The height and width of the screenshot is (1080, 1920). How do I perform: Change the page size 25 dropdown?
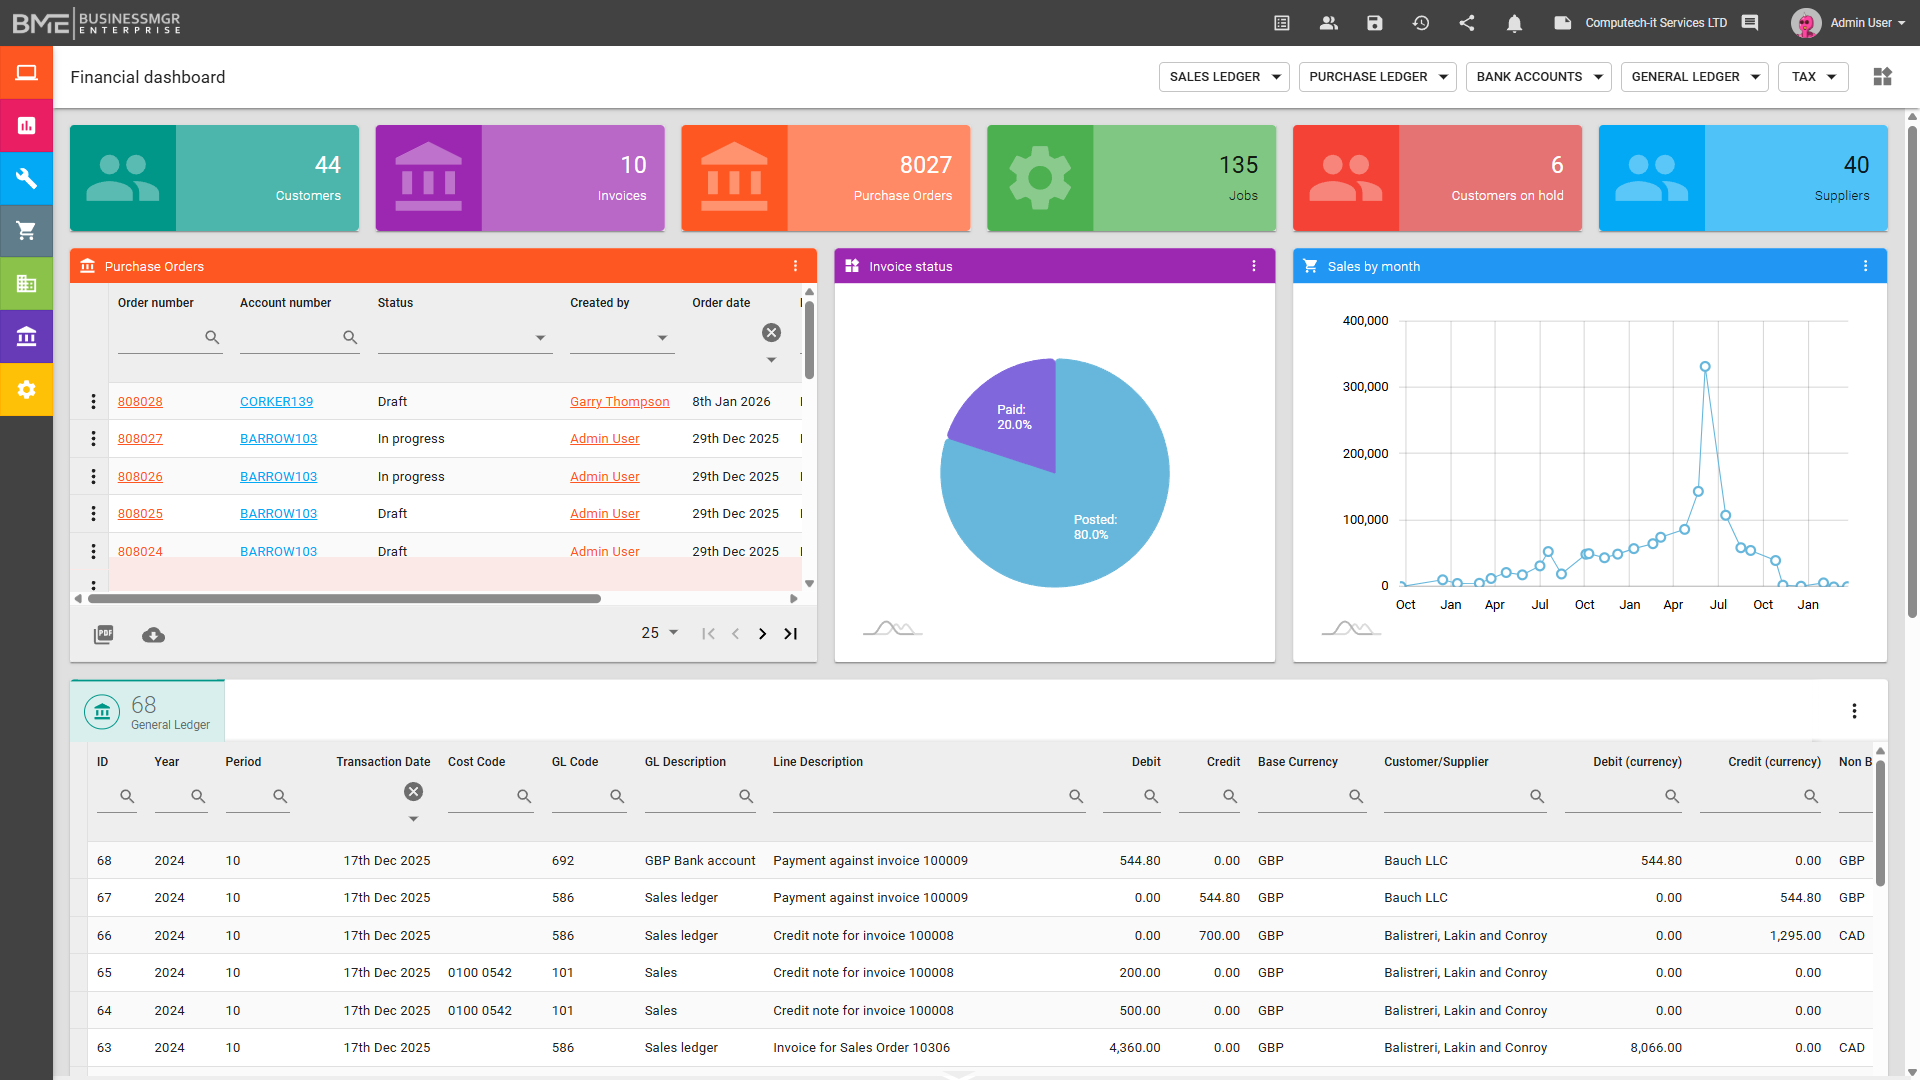pos(660,633)
